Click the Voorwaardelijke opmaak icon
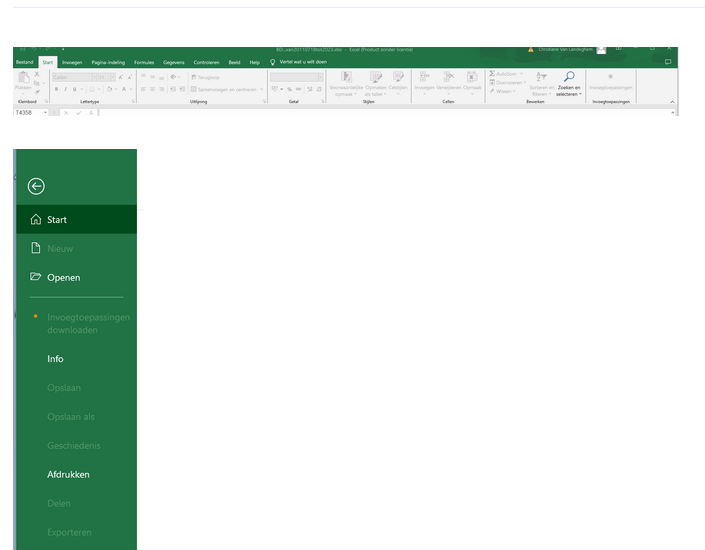705x550 pixels. [346, 77]
